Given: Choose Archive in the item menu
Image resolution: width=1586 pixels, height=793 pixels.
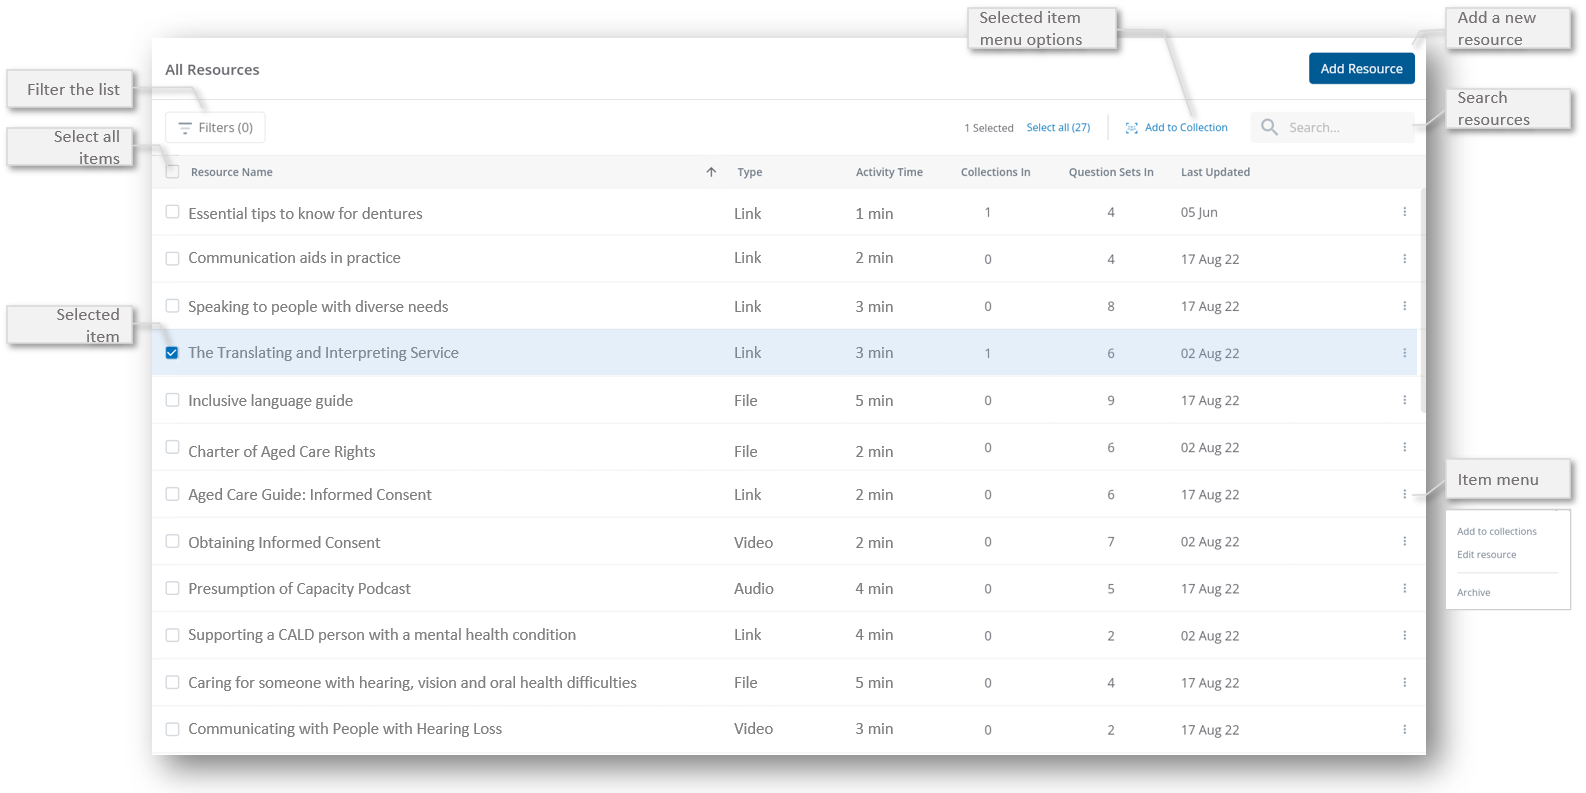Looking at the screenshot, I should tap(1473, 593).
